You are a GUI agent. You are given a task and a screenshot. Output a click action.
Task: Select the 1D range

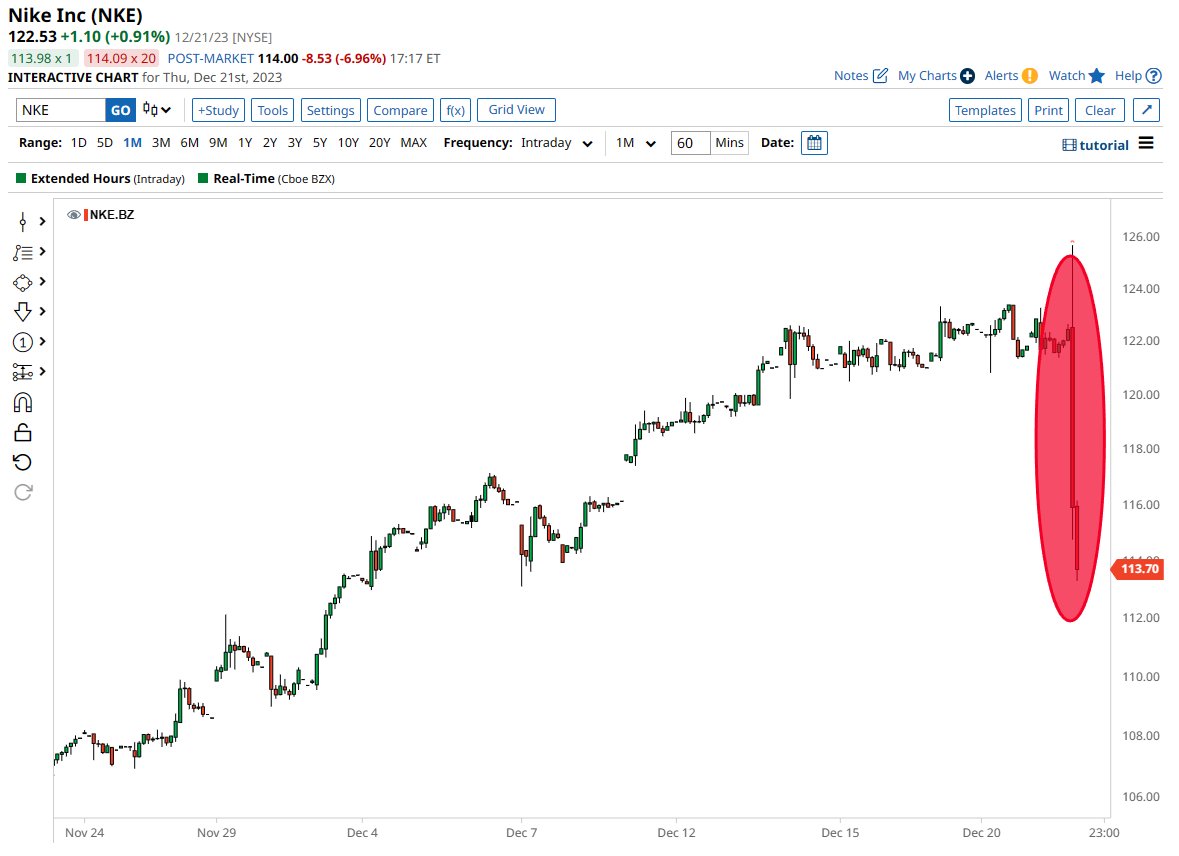pos(78,143)
